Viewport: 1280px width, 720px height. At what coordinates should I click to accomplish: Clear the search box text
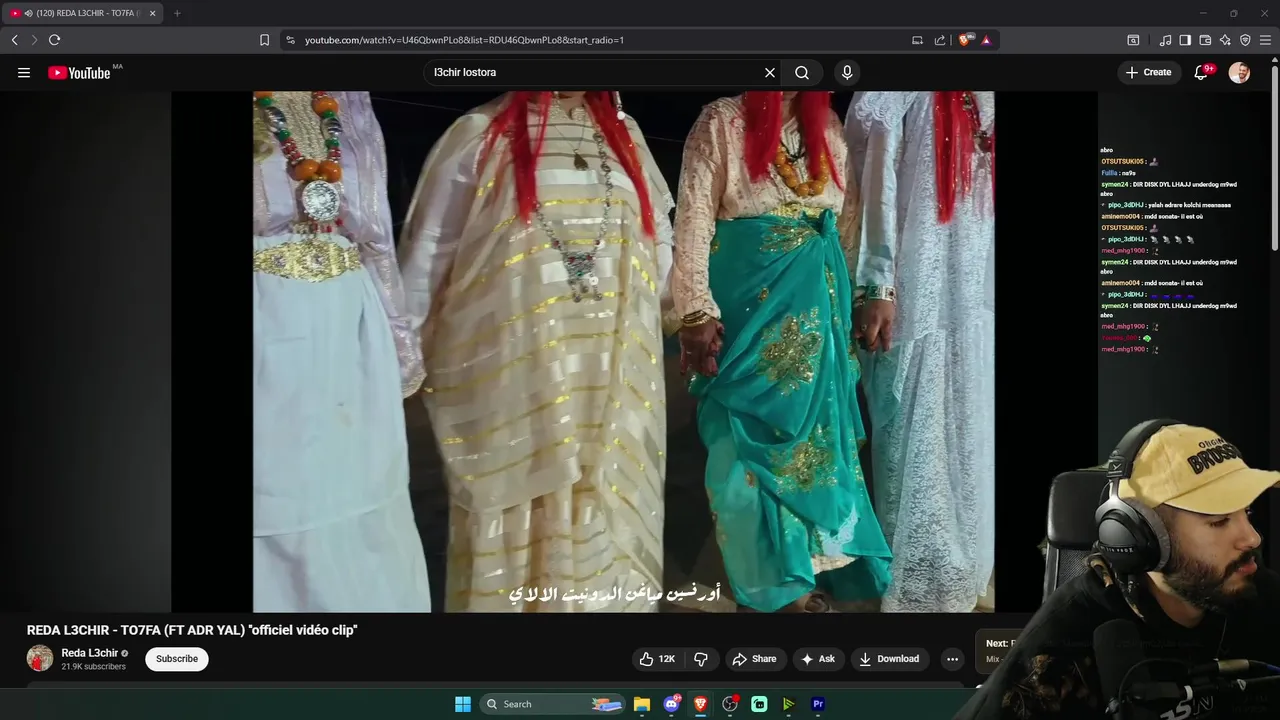(x=770, y=72)
